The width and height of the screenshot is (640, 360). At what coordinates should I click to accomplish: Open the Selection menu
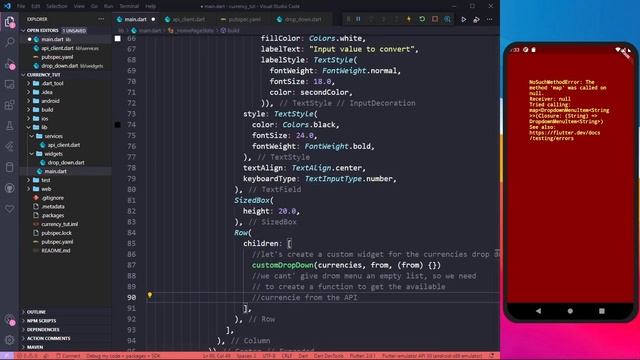click(x=57, y=6)
